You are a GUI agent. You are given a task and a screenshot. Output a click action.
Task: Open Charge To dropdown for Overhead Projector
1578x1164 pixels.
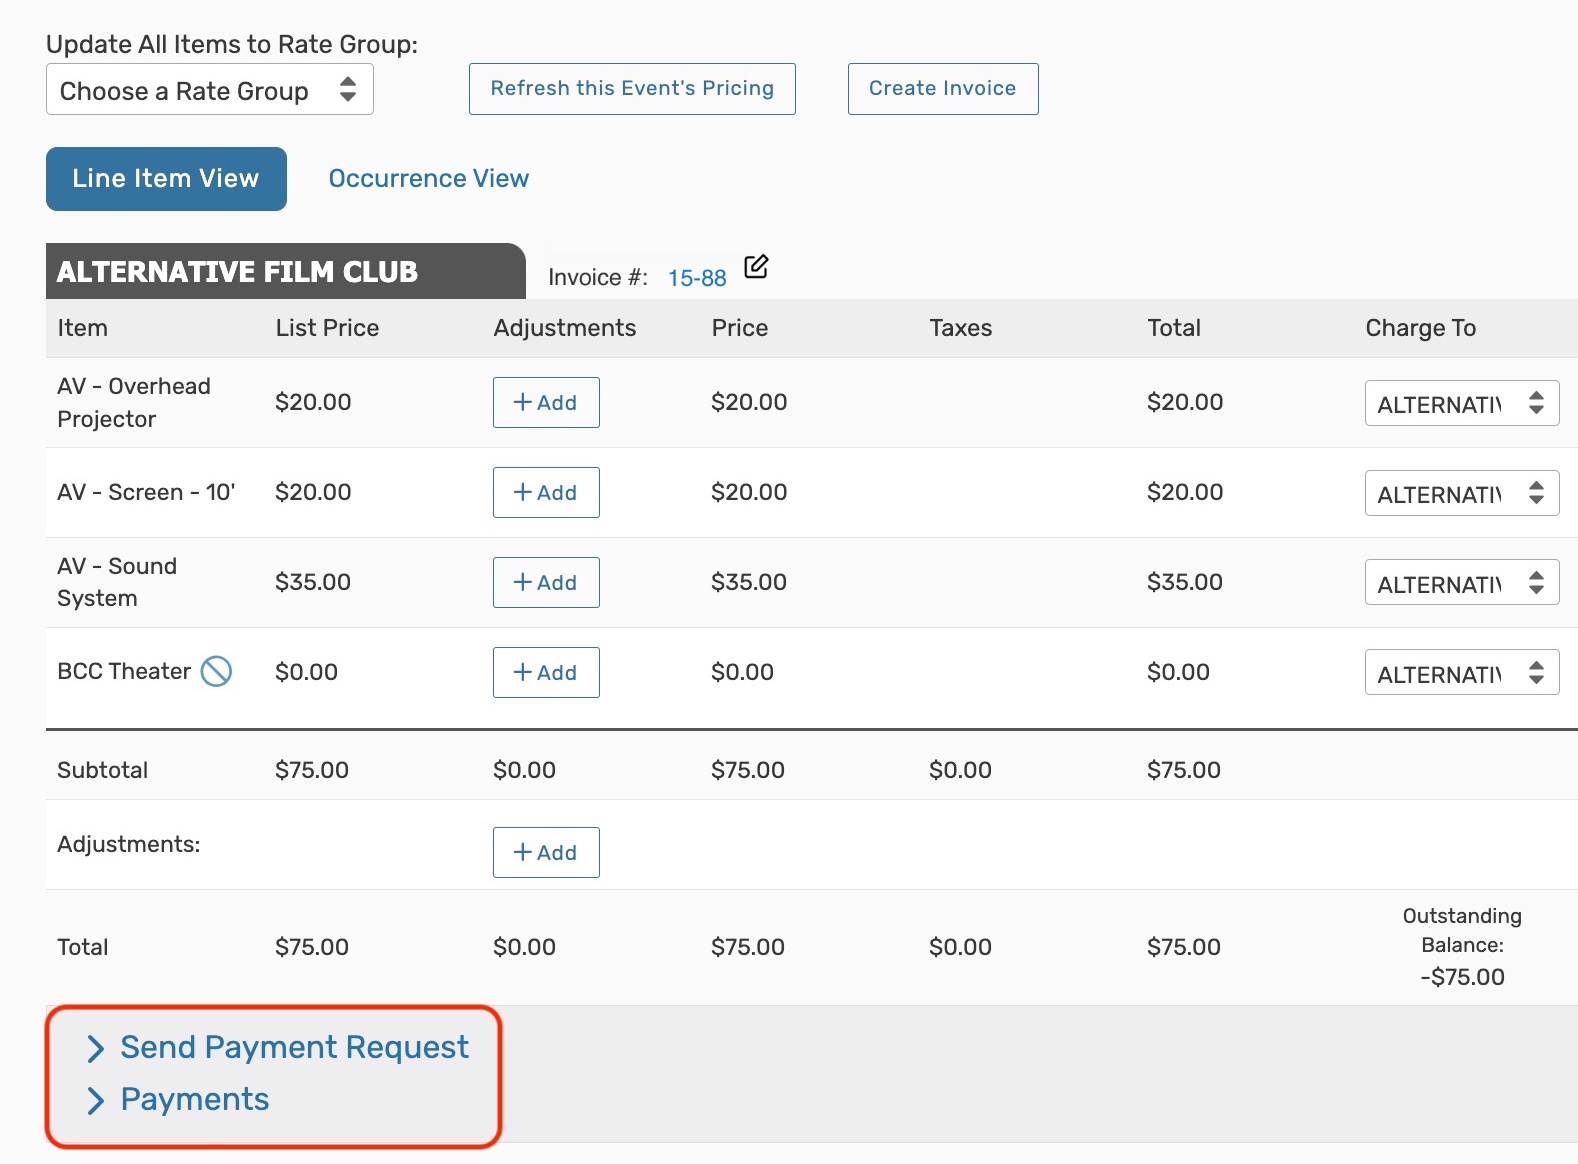1461,403
